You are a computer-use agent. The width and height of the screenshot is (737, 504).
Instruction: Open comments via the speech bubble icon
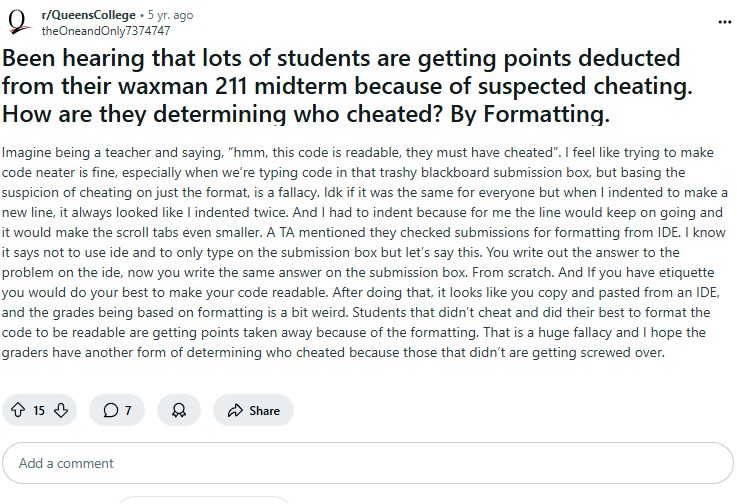click(110, 410)
